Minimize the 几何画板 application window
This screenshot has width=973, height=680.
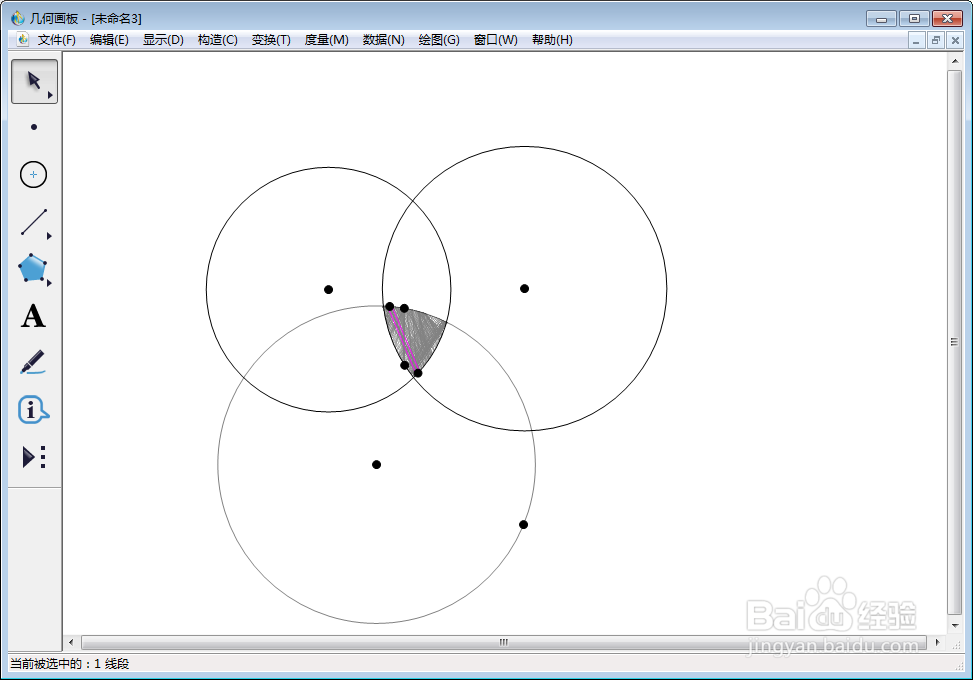click(881, 19)
